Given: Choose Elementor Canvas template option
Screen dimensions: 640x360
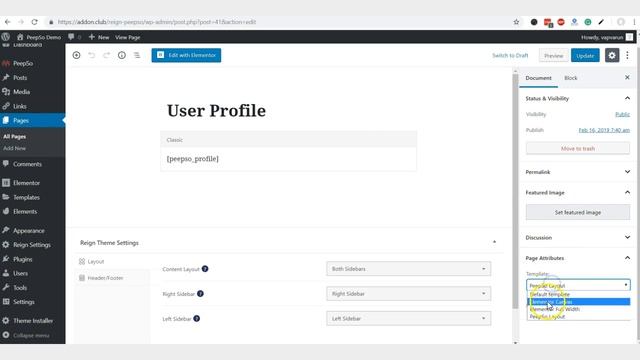Looking at the screenshot, I should (x=579, y=302).
